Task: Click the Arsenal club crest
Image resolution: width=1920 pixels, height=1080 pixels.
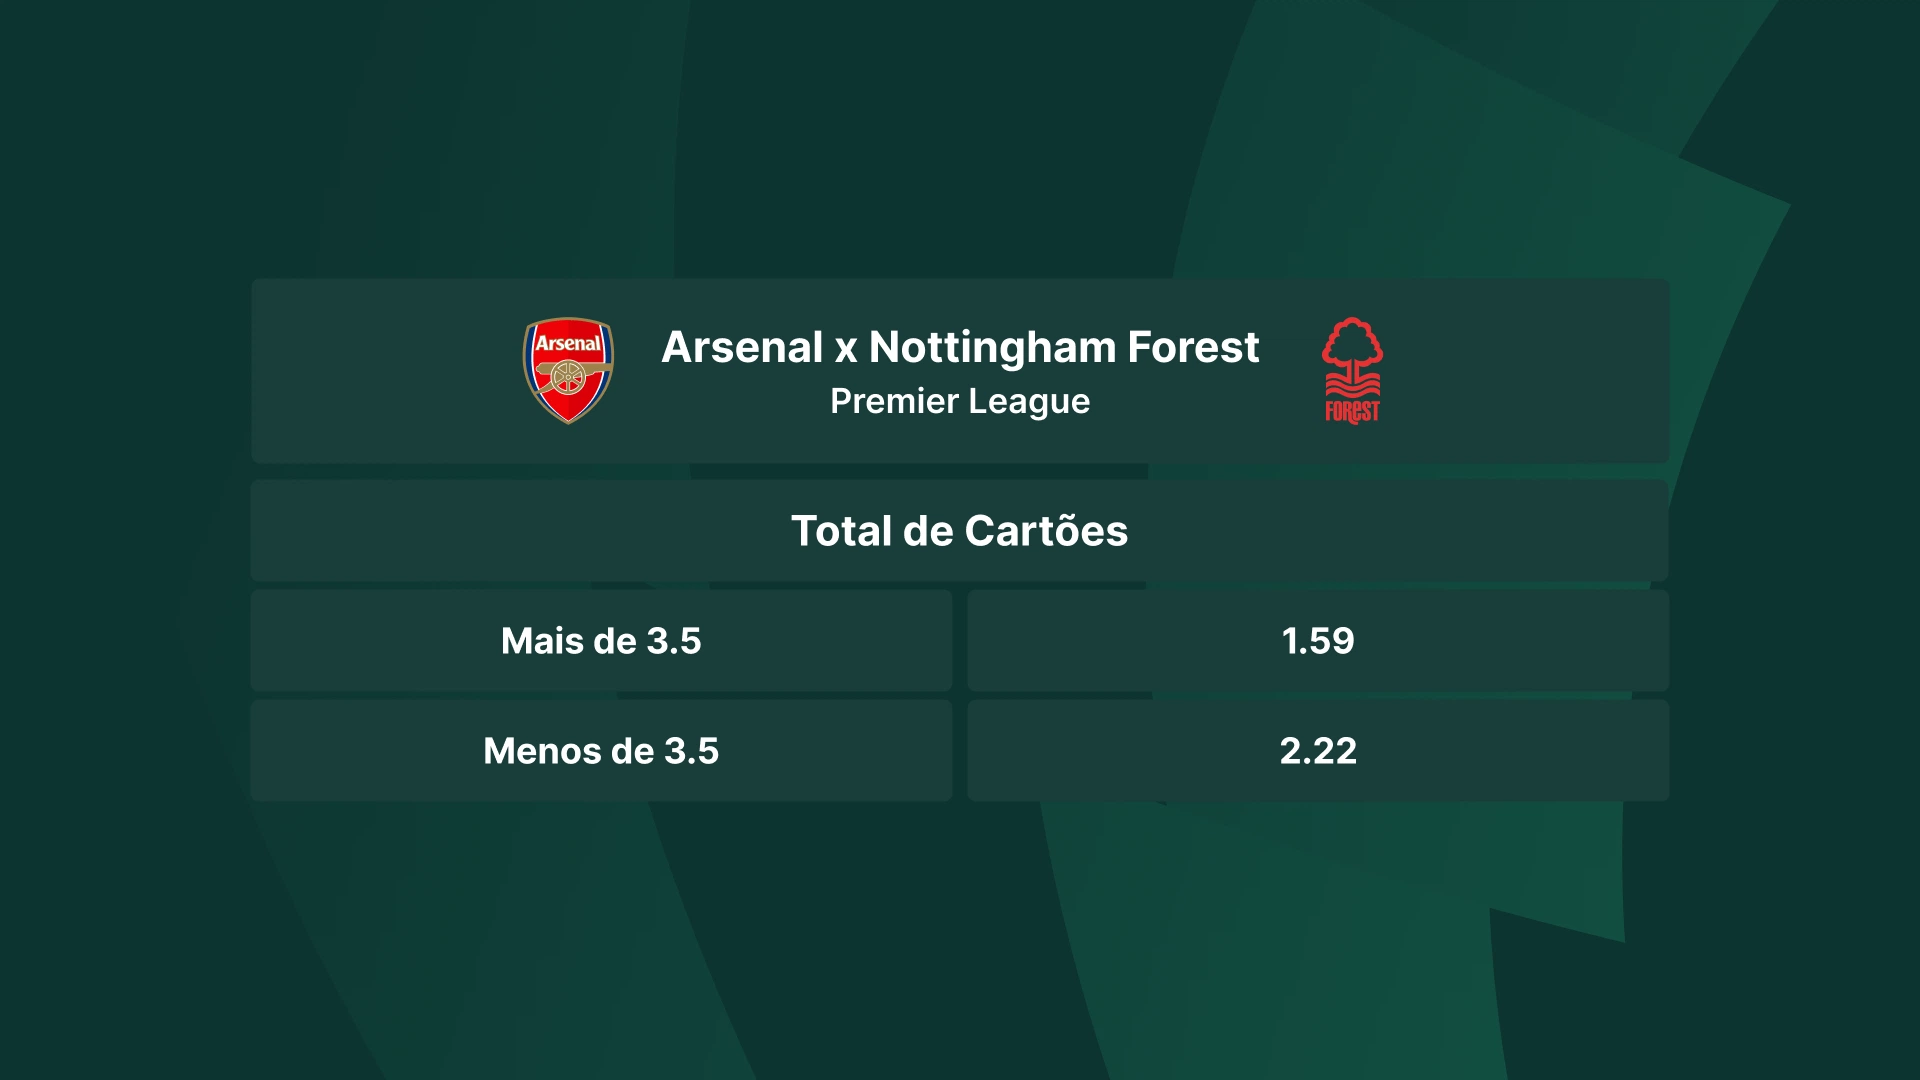Action: click(568, 370)
